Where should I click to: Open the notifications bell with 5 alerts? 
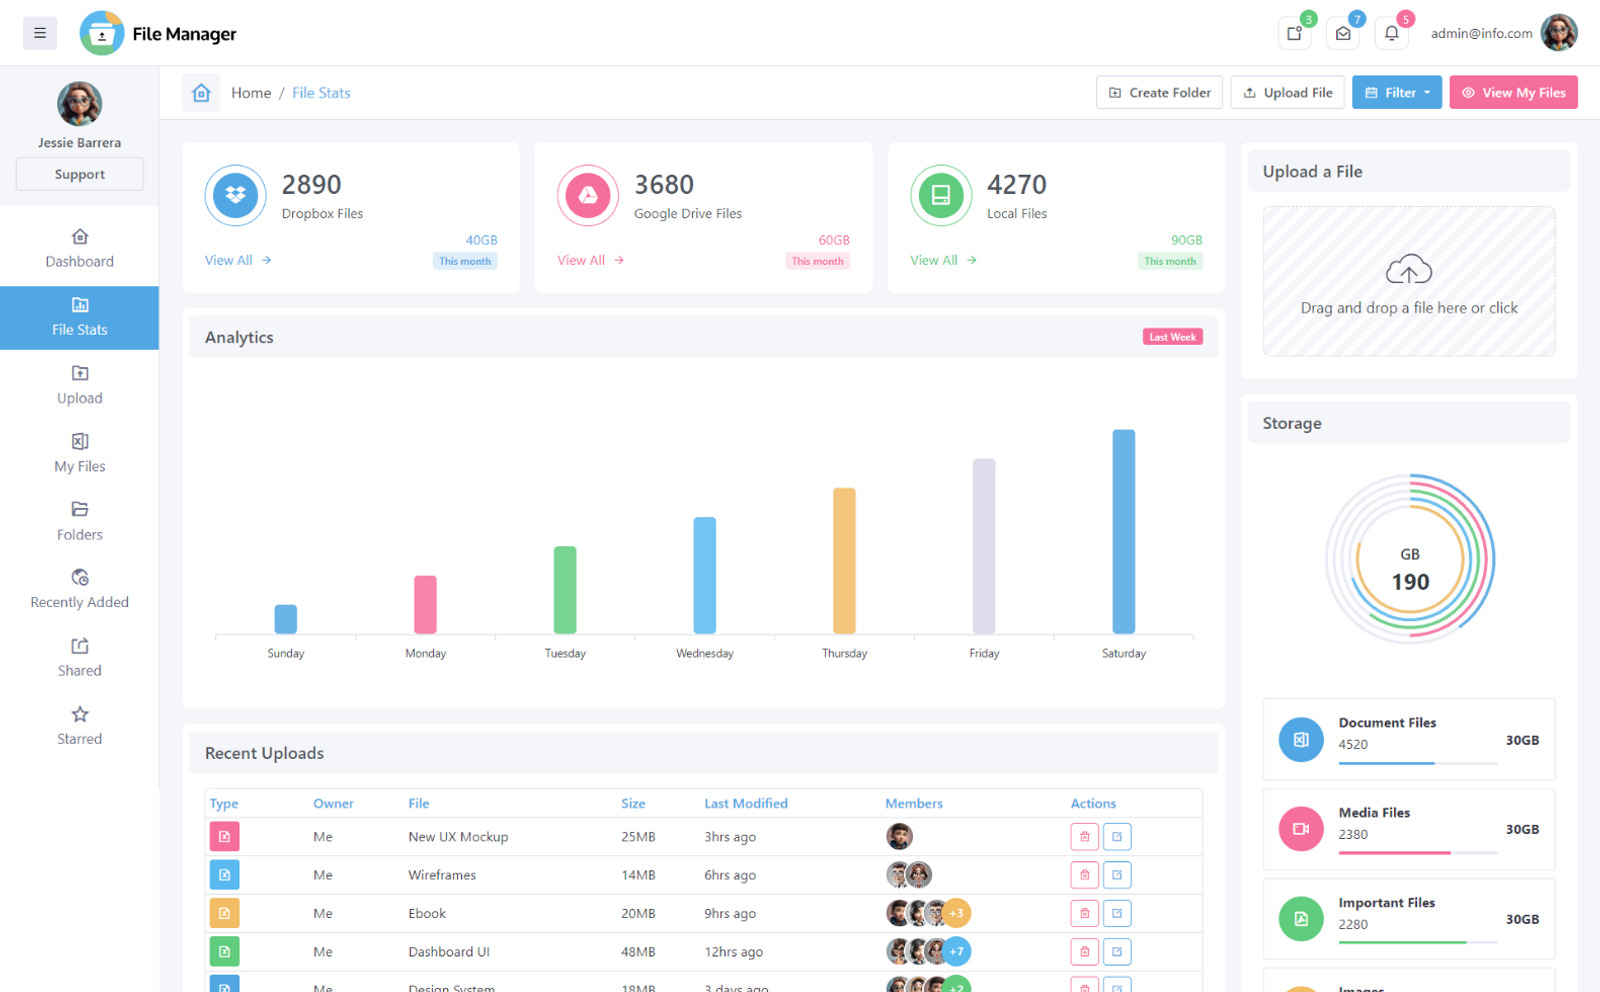pos(1391,32)
